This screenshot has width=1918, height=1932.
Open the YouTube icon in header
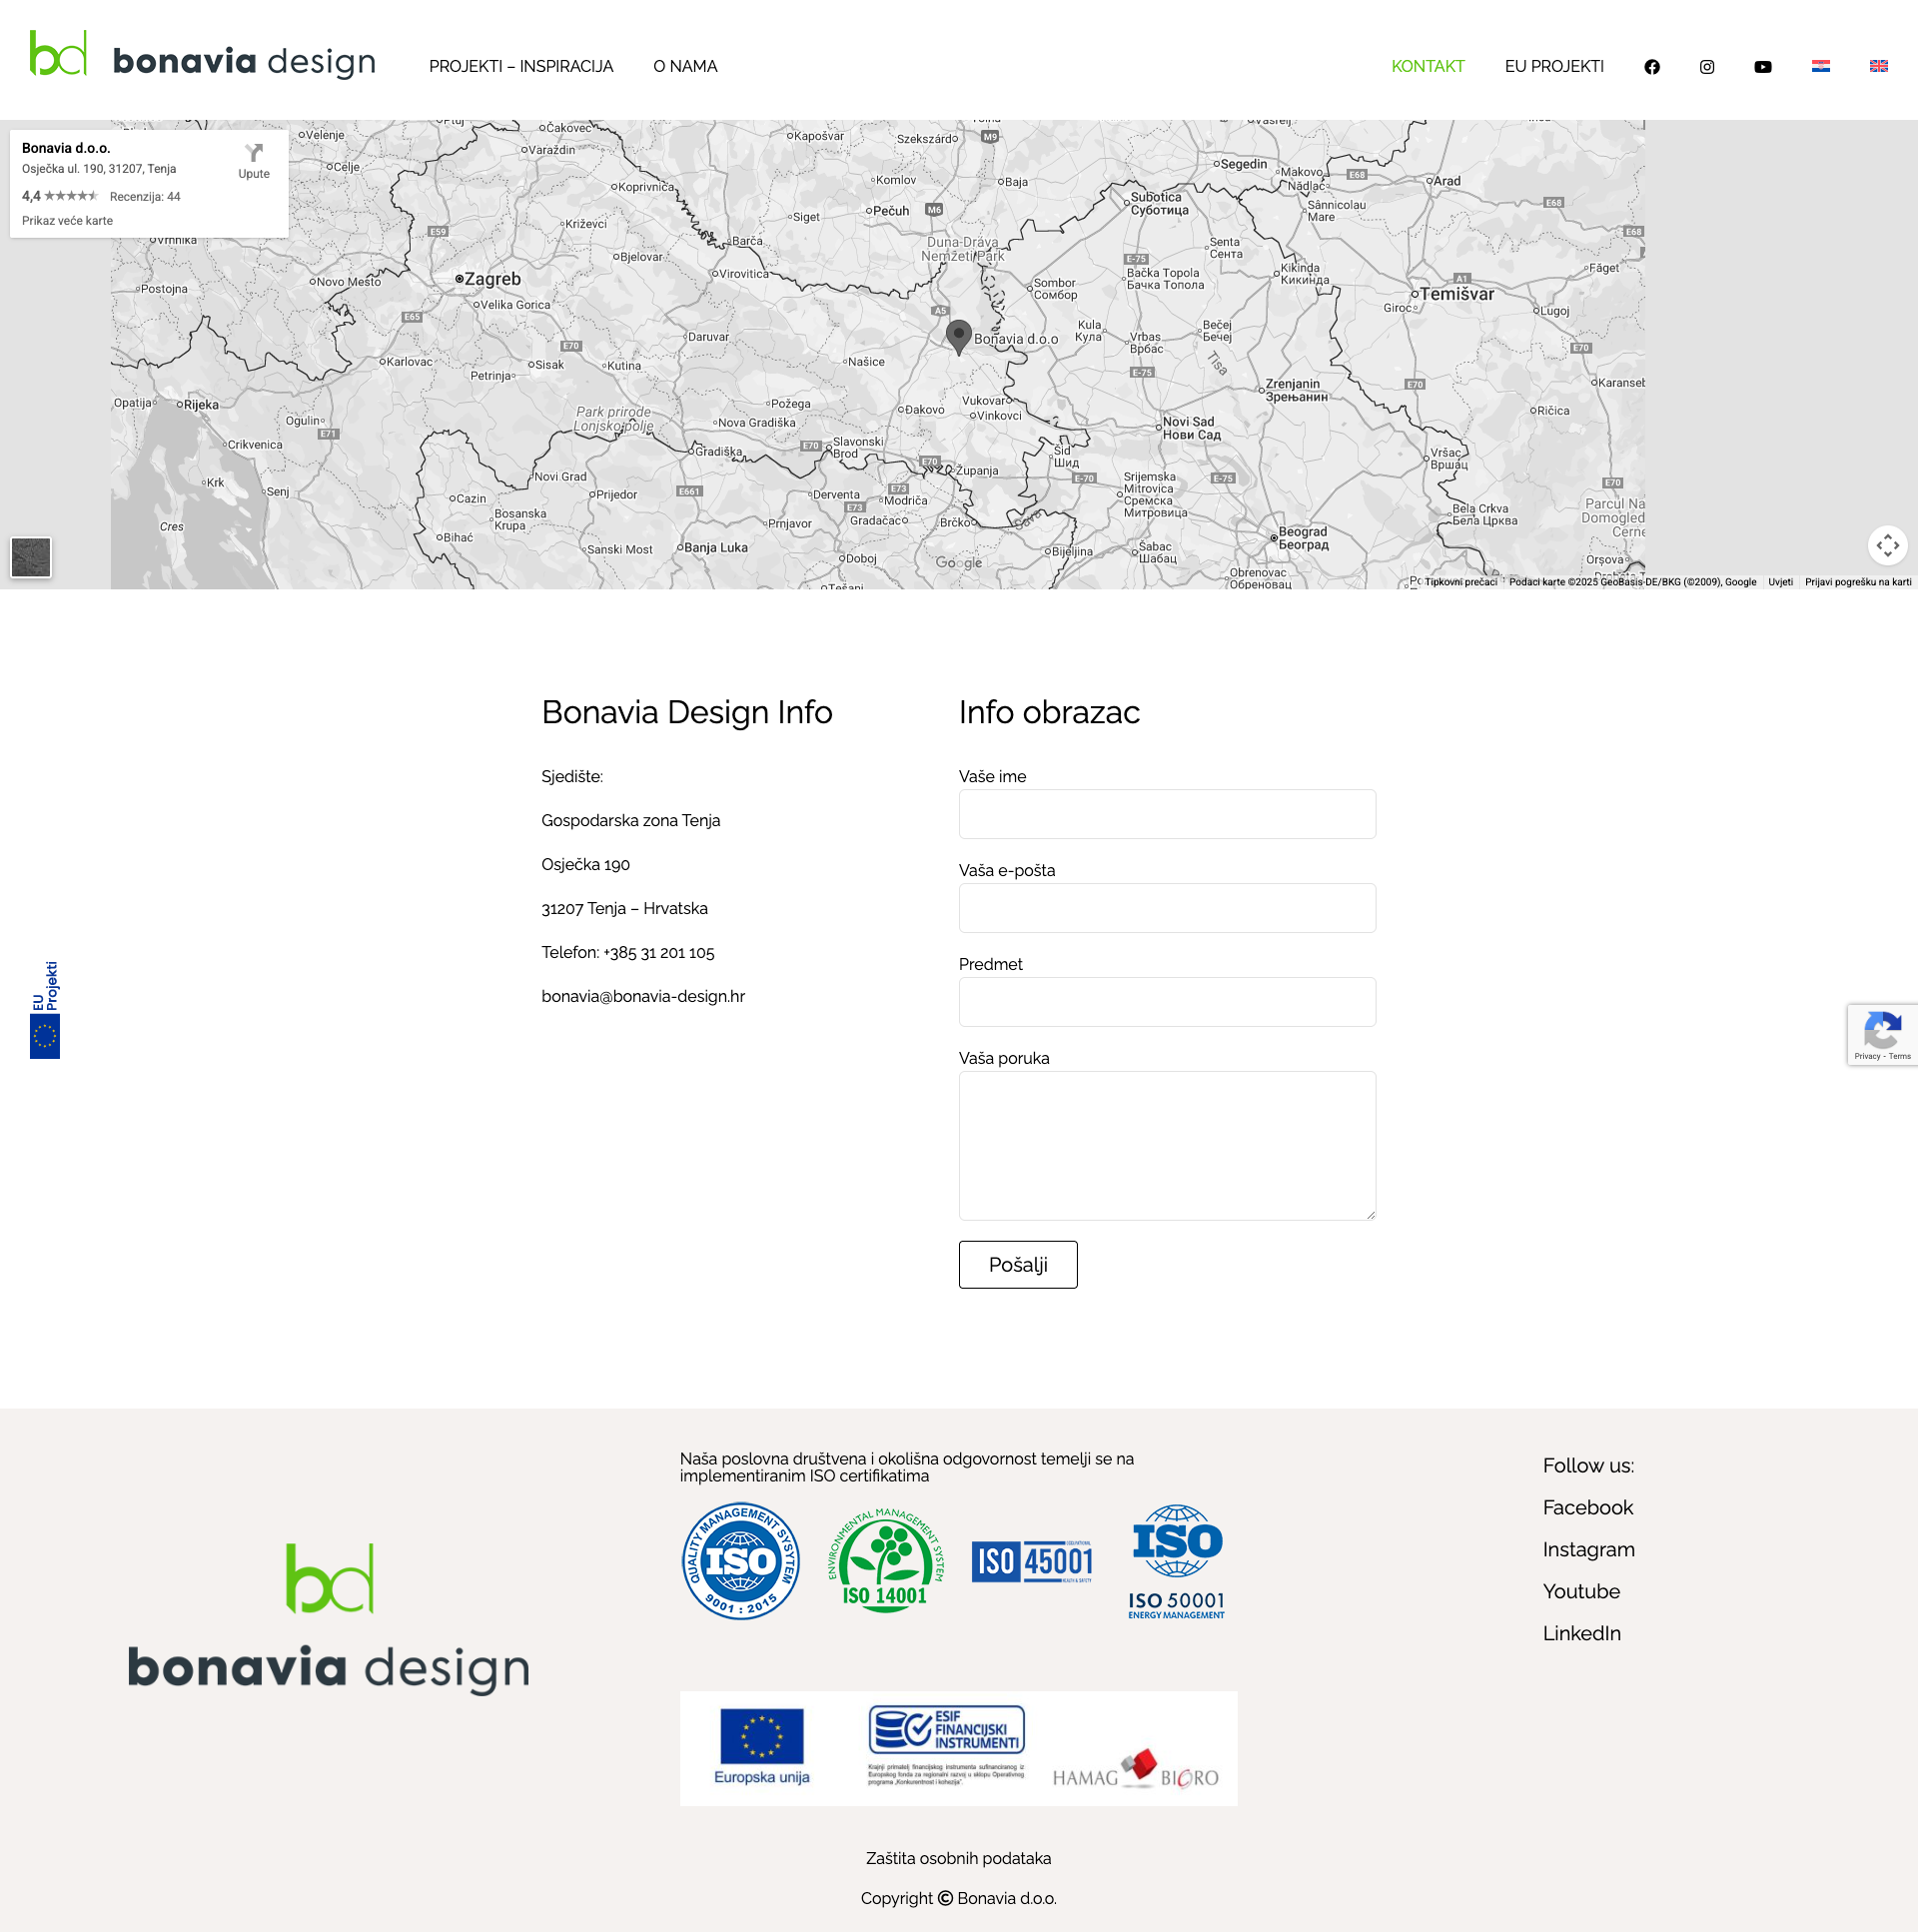(1762, 67)
